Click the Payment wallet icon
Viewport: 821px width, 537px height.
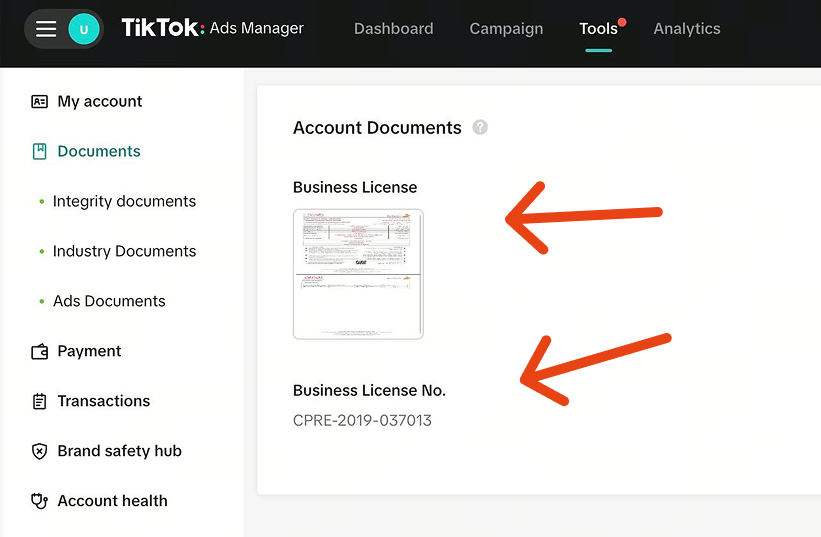(39, 352)
